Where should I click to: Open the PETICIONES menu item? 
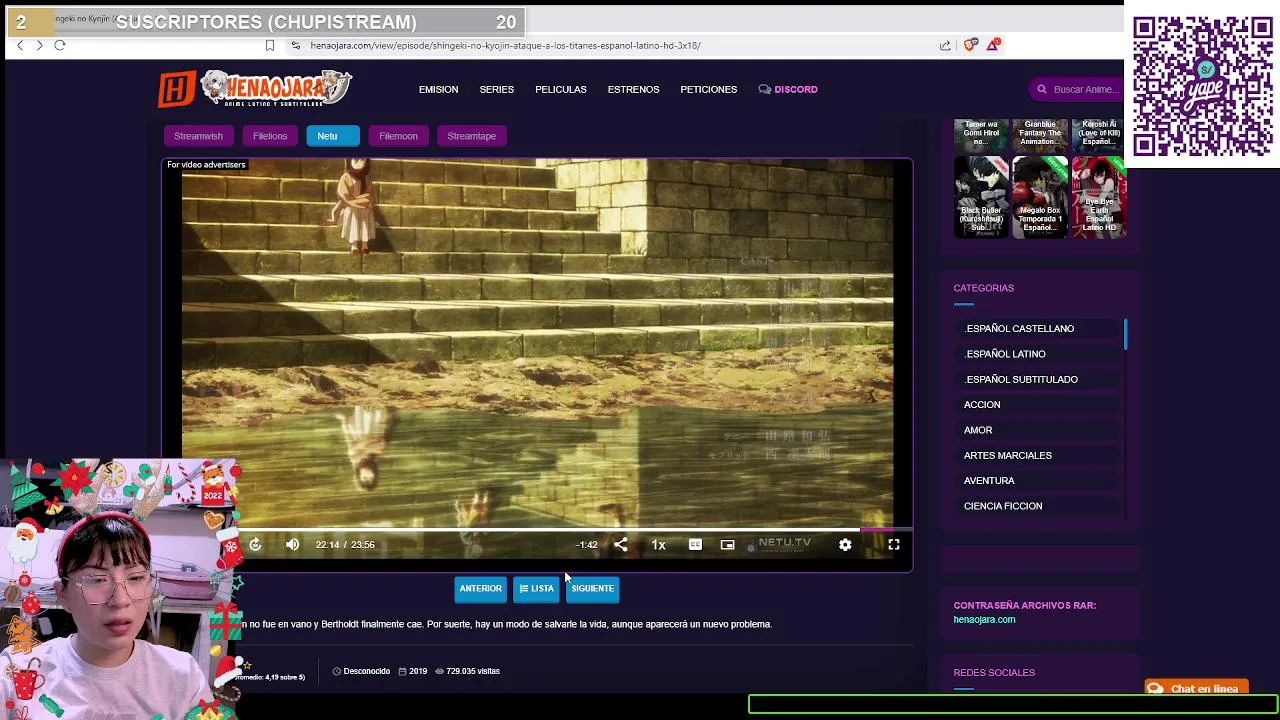point(708,89)
